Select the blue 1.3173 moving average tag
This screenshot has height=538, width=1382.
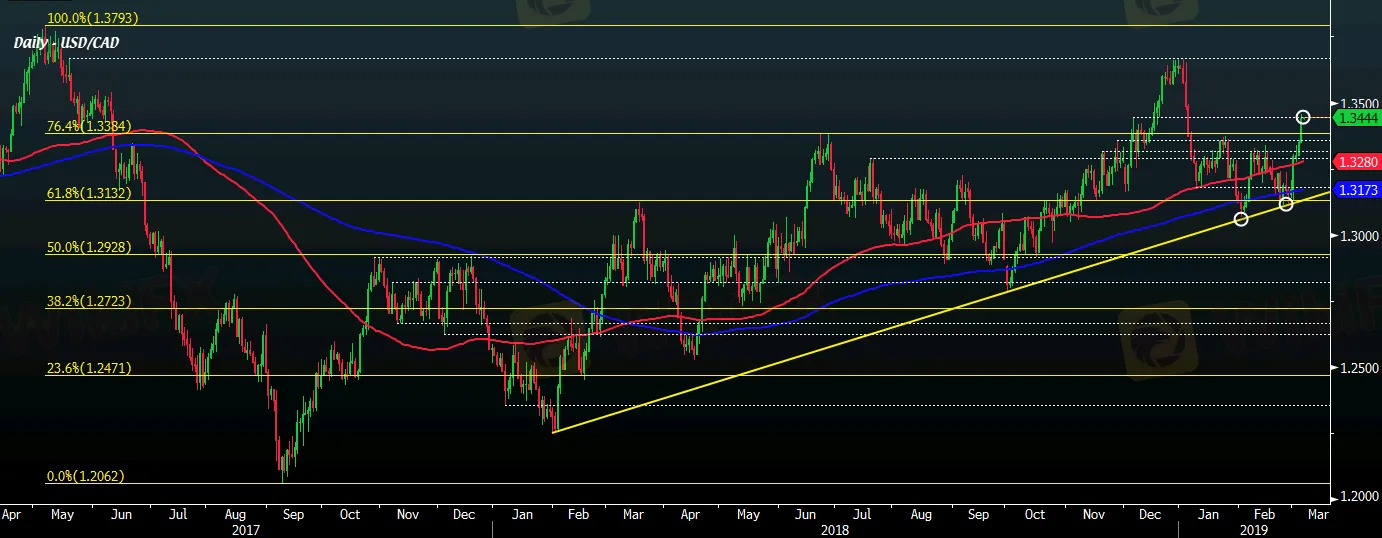point(1357,189)
